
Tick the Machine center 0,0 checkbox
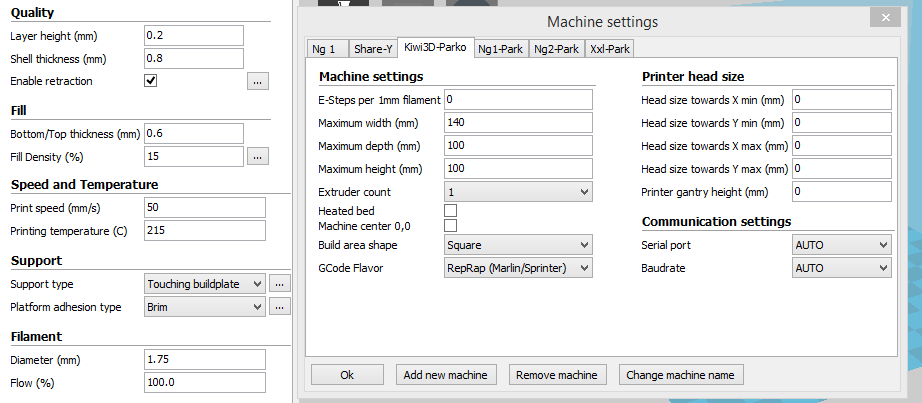click(450, 226)
